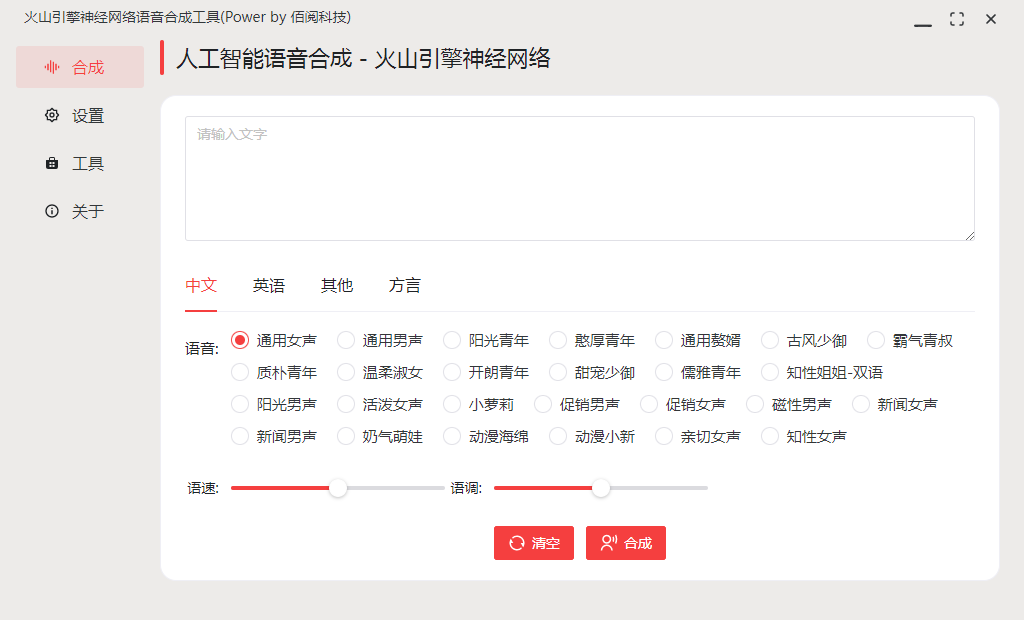The height and width of the screenshot is (620, 1024).
Task: Switch to the 其他 tab
Action: pos(336,285)
